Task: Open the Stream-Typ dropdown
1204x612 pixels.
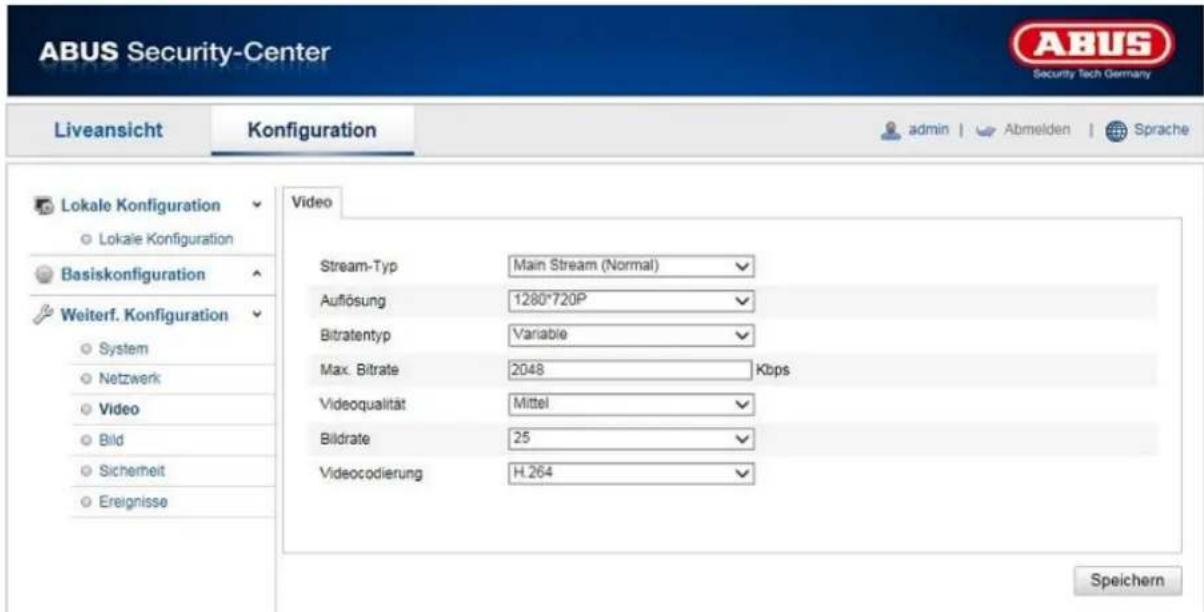Action: [x=630, y=266]
